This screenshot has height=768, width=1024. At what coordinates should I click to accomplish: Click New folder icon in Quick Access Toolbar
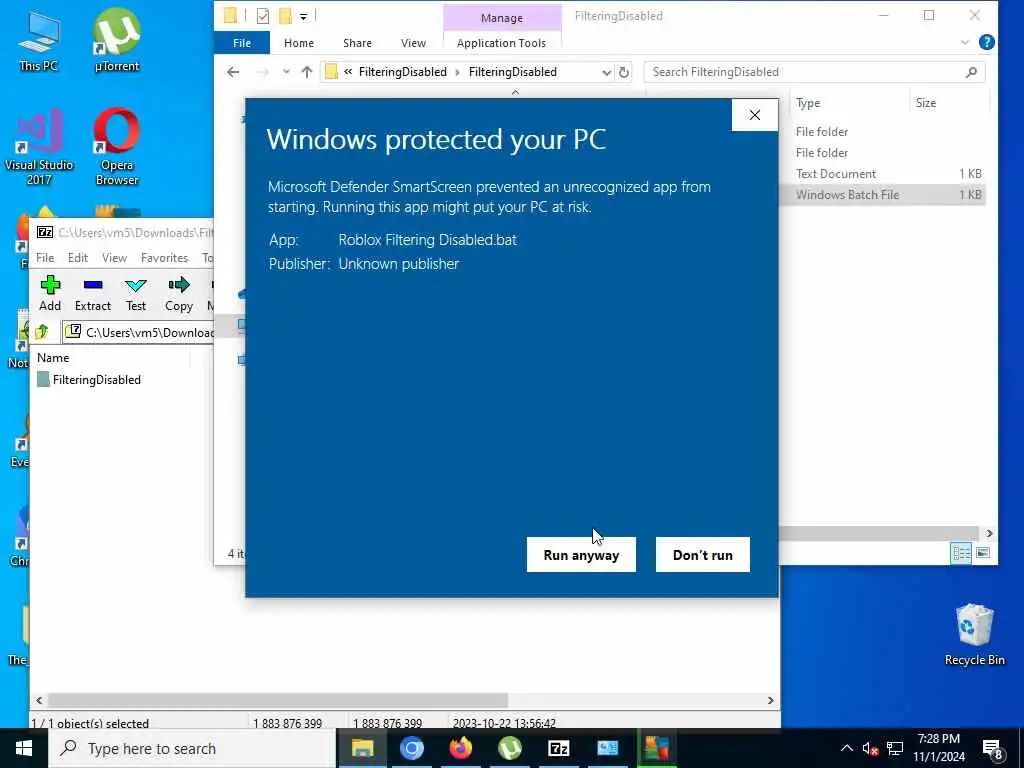pyautogui.click(x=285, y=16)
